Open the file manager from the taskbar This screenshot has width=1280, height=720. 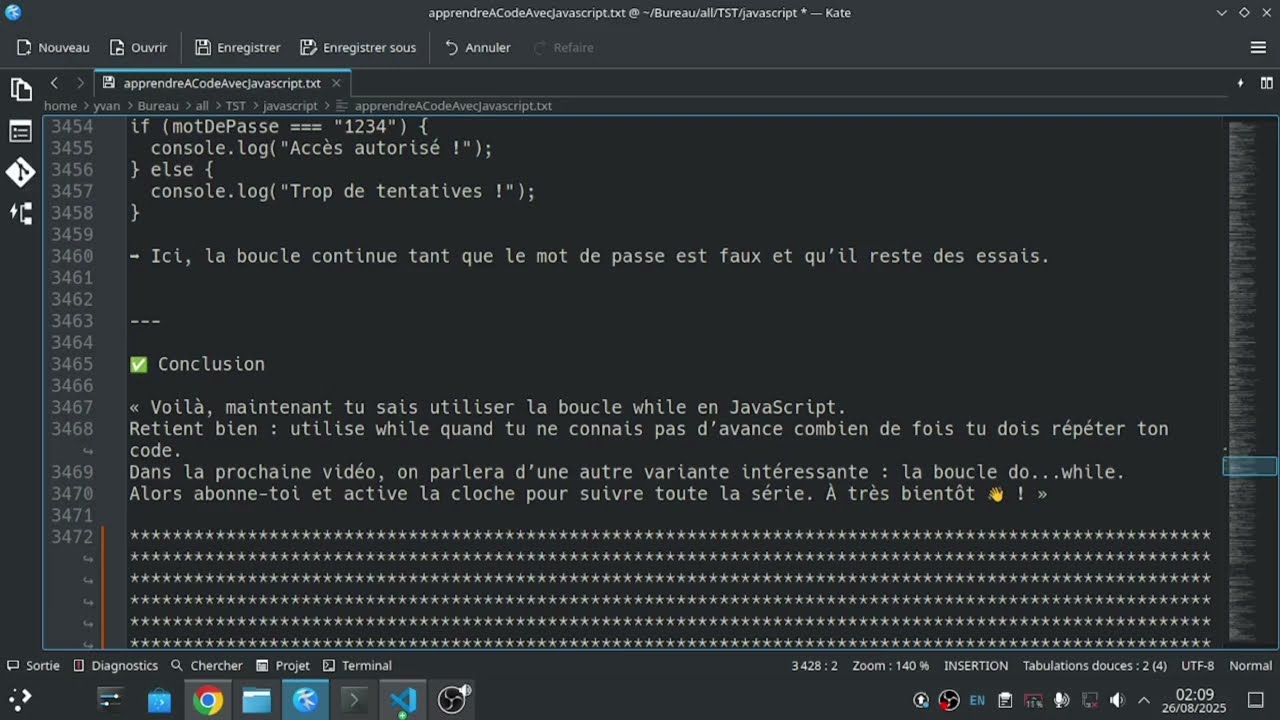click(x=257, y=700)
